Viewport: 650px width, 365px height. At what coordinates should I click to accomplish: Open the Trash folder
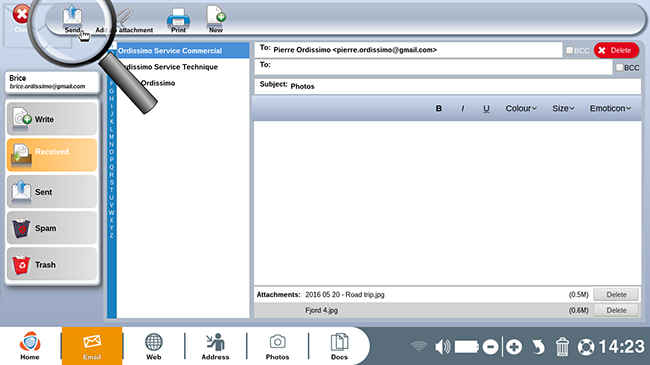52,265
